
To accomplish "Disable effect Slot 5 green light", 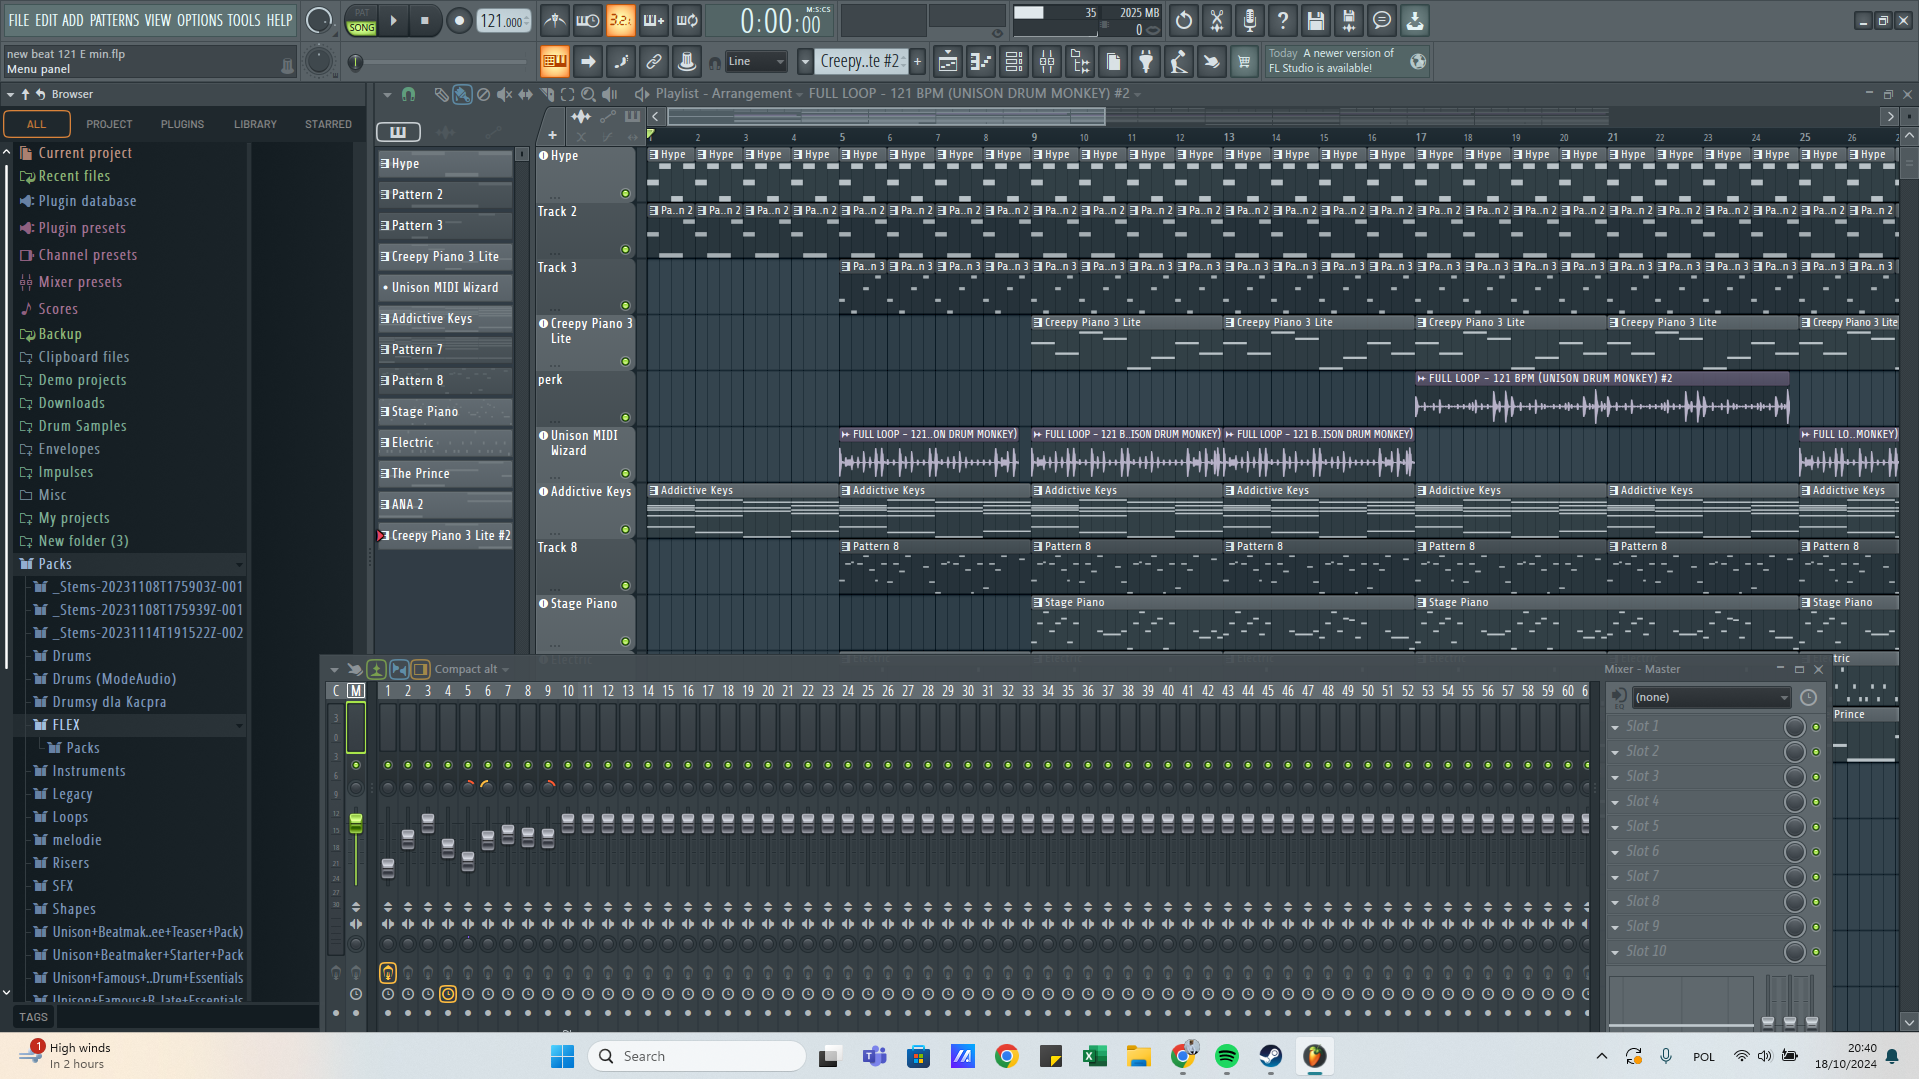I will click(x=1816, y=827).
